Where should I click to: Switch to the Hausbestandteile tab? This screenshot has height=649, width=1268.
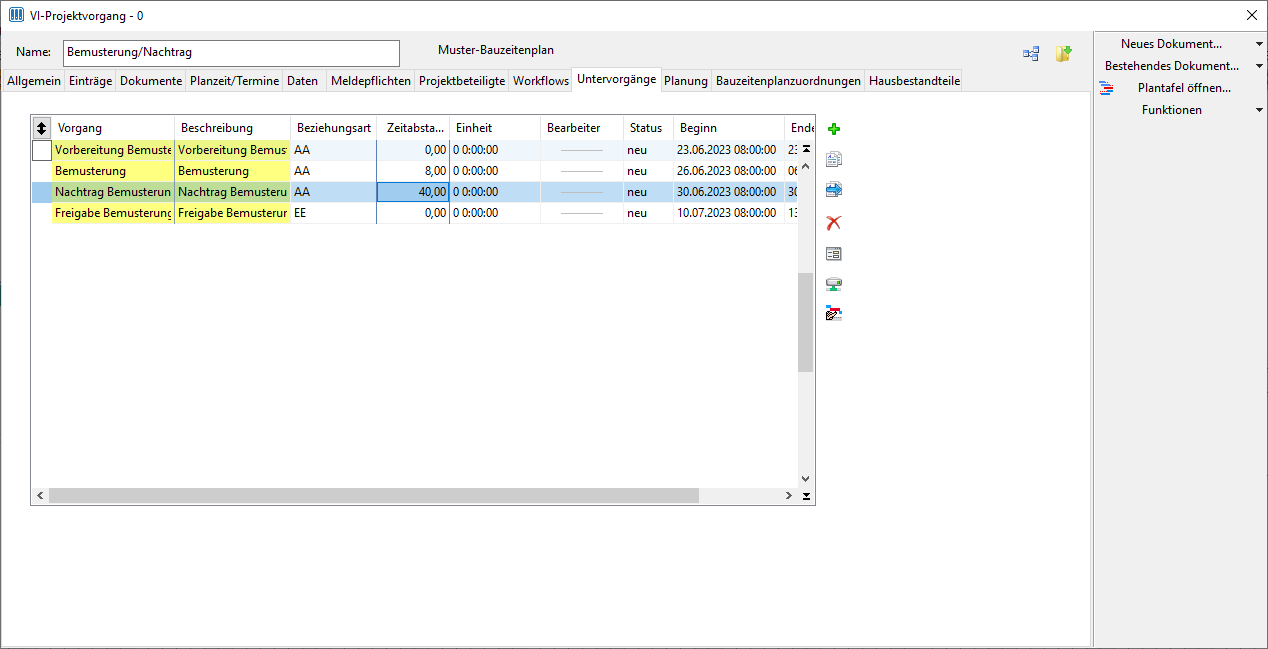(914, 81)
